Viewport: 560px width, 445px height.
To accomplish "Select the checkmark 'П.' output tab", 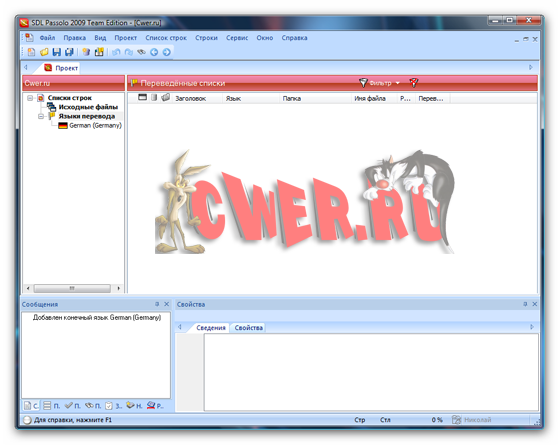I will pyautogui.click(x=72, y=406).
